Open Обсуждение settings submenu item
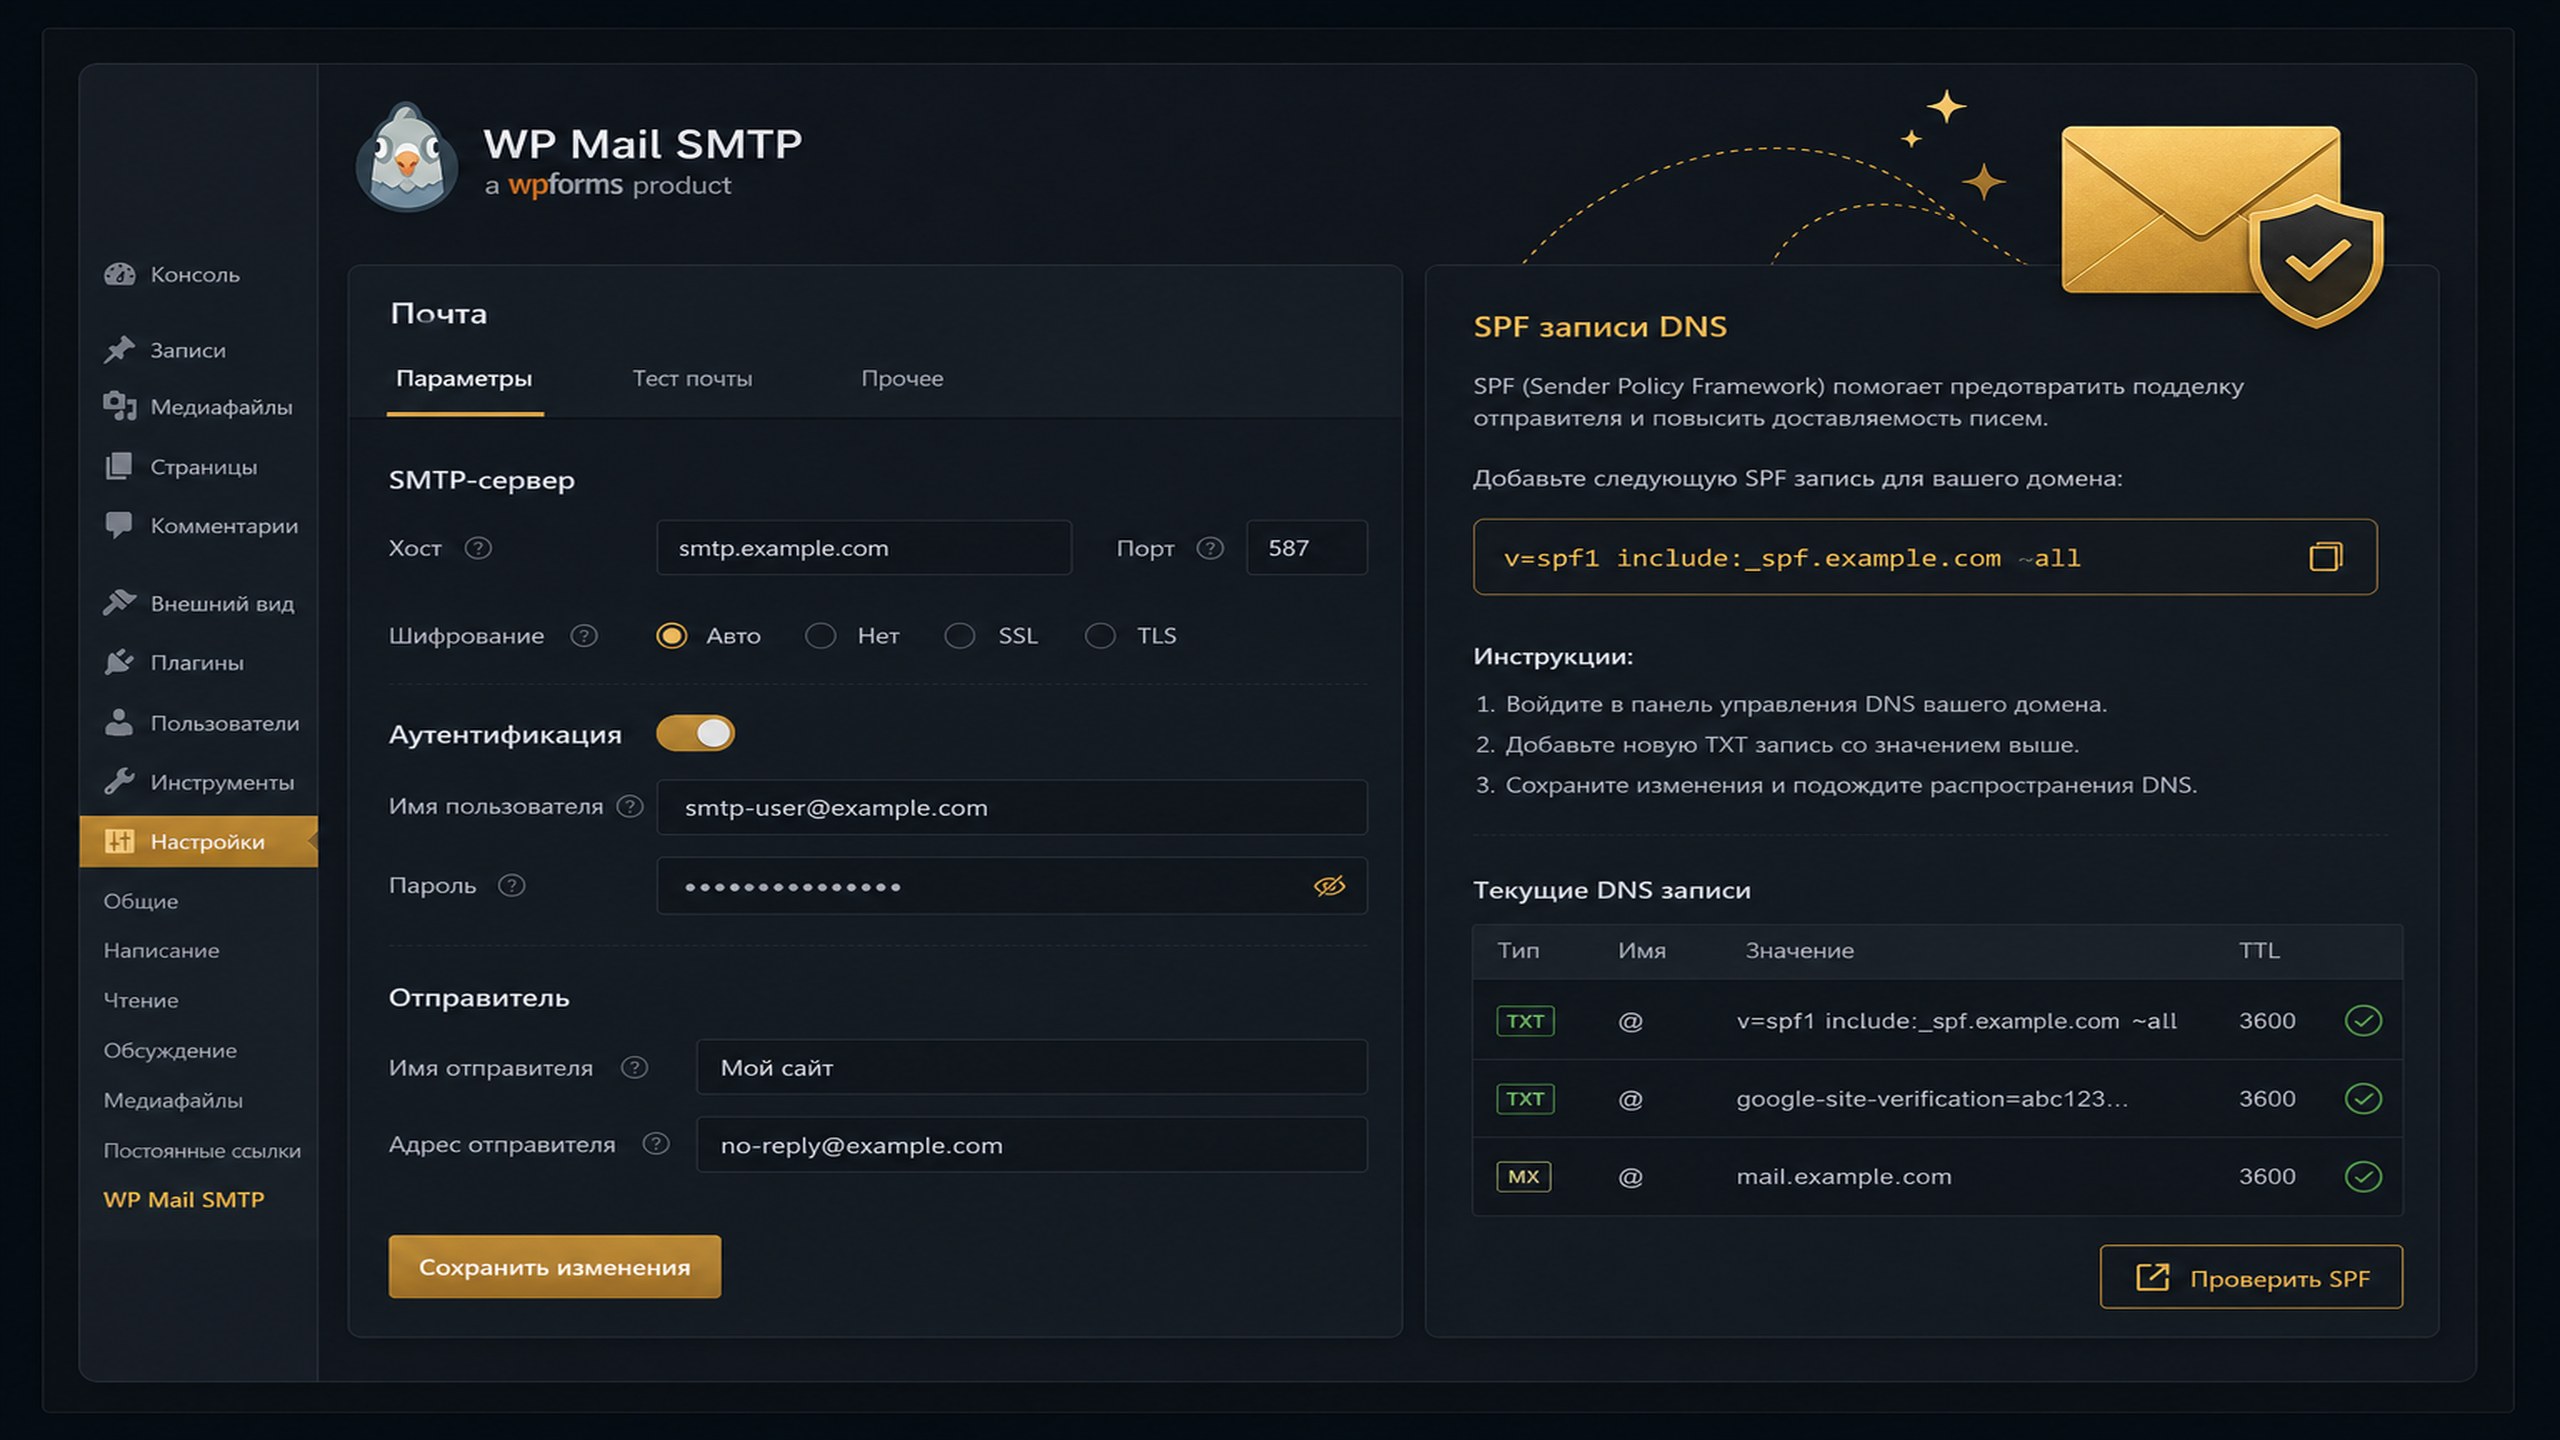Viewport: 2560px width, 1440px height. [x=170, y=1050]
